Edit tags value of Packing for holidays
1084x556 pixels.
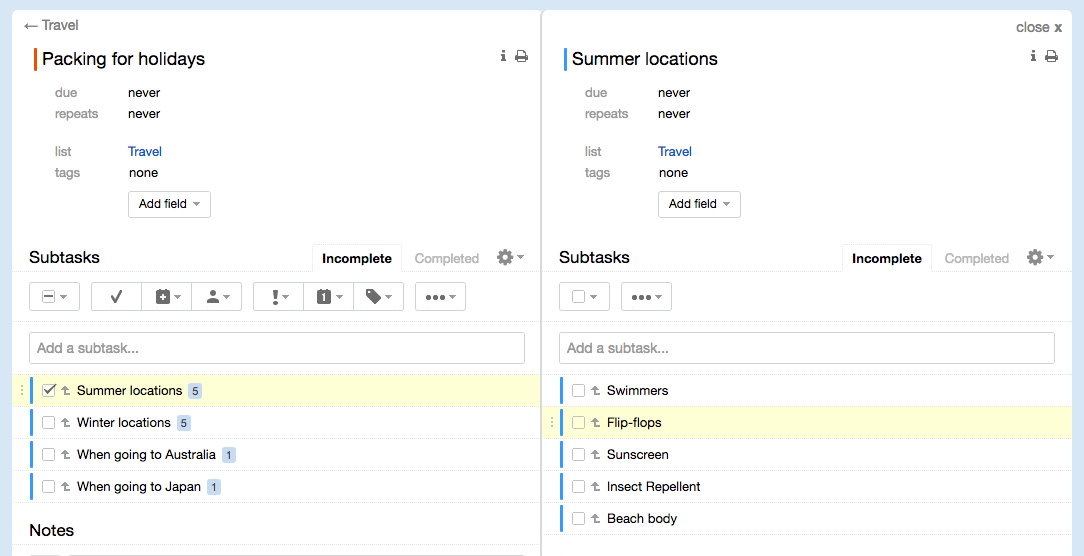(143, 173)
